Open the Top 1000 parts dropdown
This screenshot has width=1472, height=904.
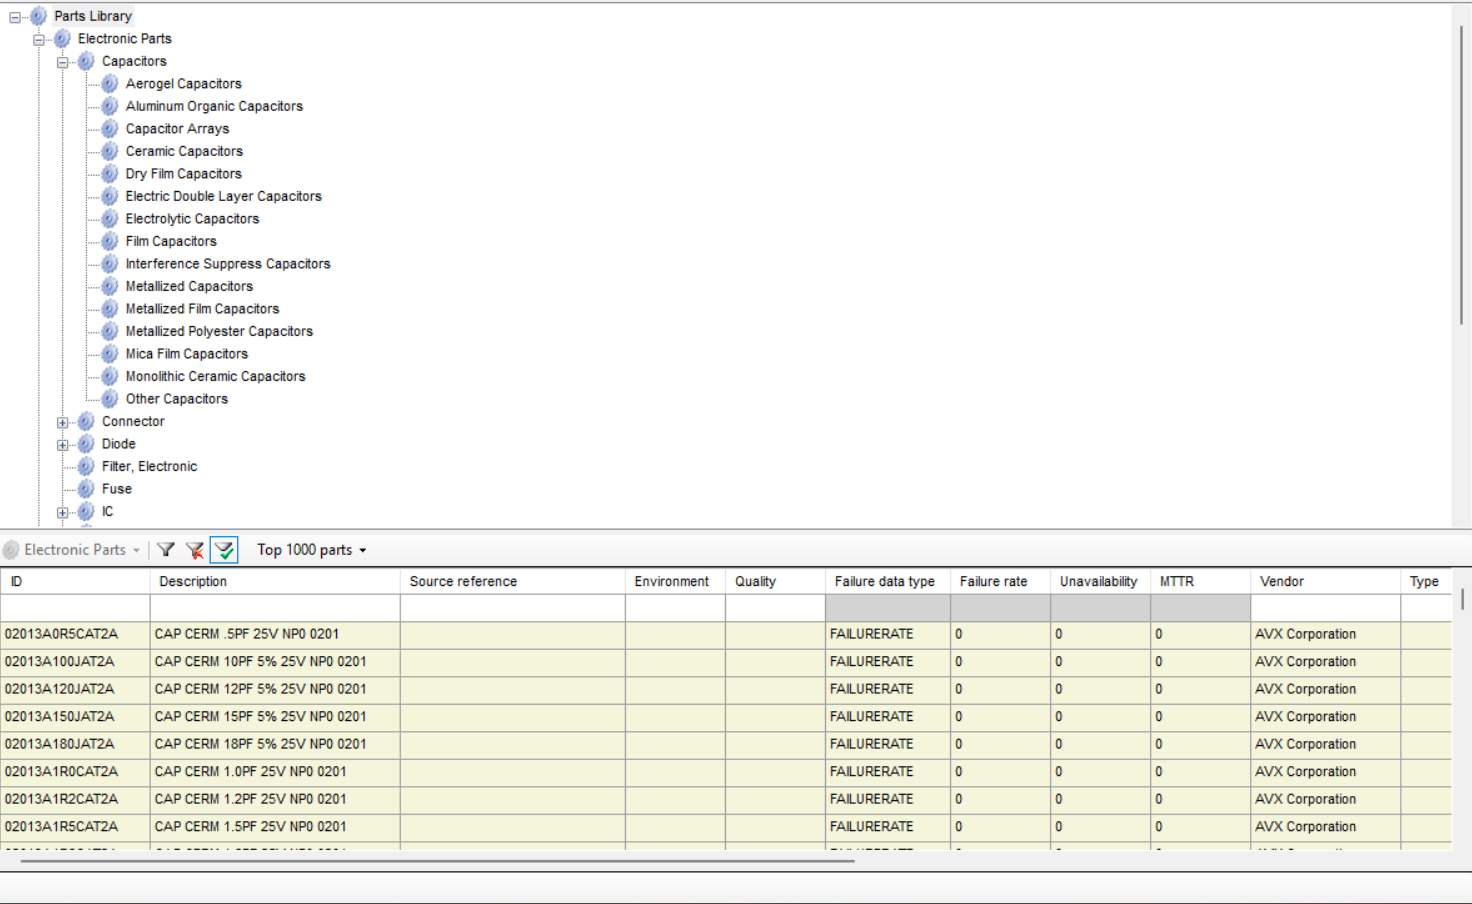click(311, 550)
